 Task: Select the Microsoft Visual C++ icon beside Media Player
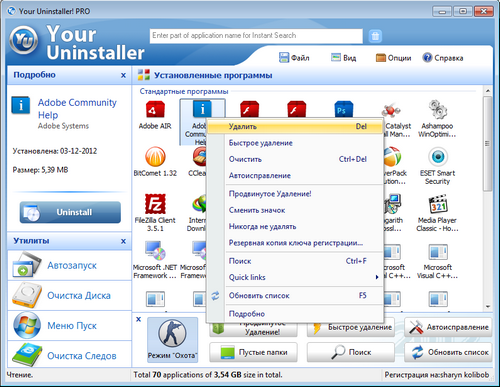click(437, 252)
